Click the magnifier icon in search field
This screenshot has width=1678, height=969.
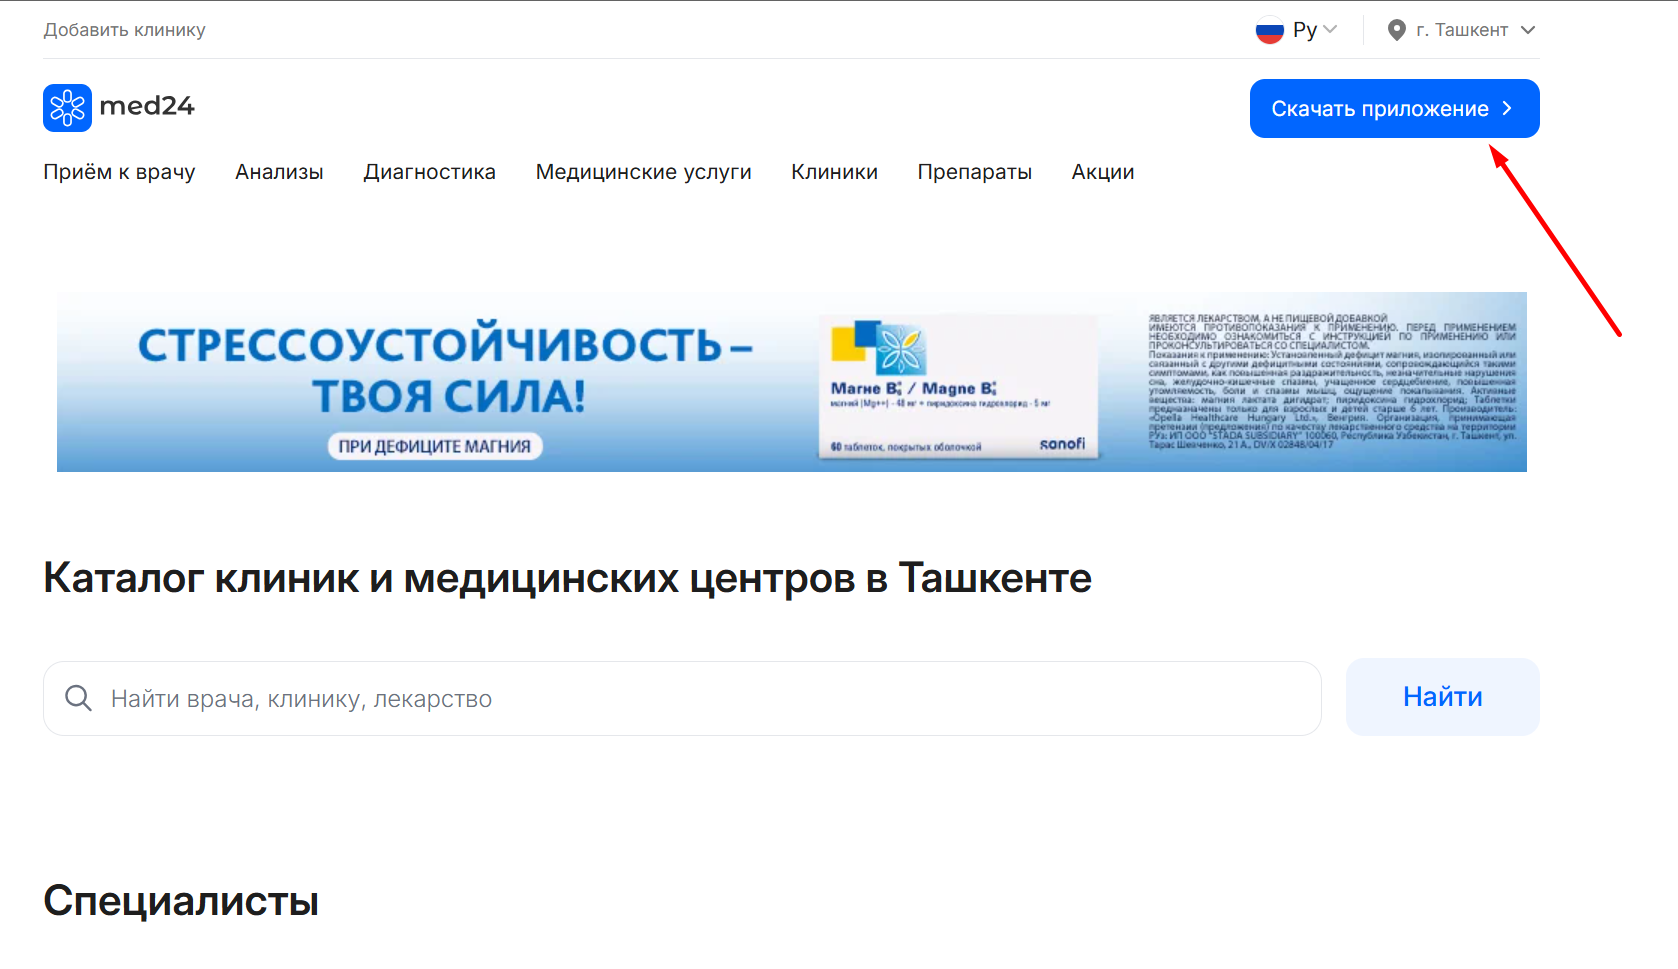pos(78,698)
